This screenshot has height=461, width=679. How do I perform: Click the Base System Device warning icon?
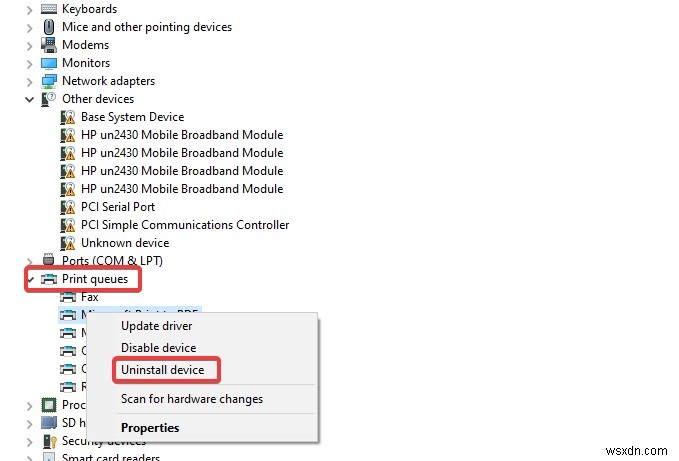[68, 117]
